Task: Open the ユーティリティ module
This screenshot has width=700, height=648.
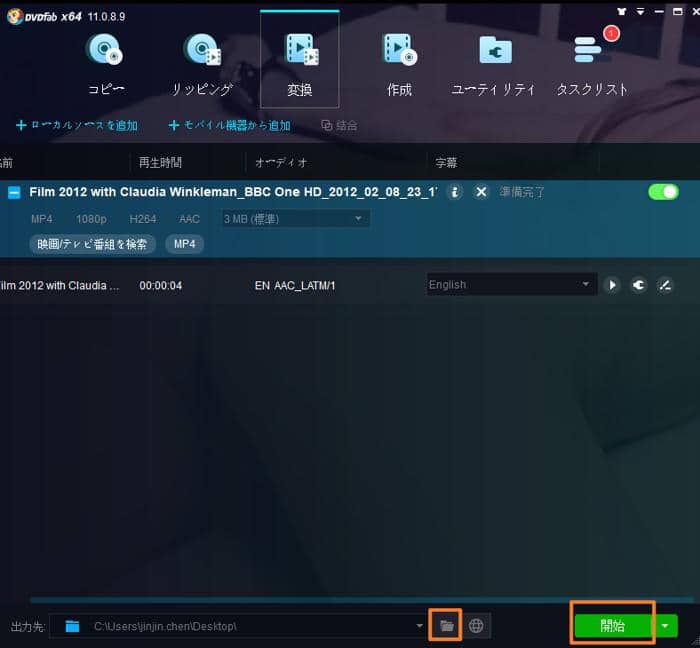Action: pos(493,64)
